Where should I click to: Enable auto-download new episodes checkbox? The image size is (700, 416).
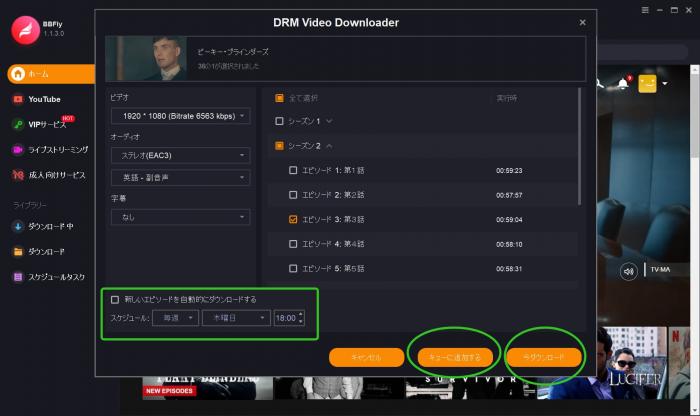point(115,299)
